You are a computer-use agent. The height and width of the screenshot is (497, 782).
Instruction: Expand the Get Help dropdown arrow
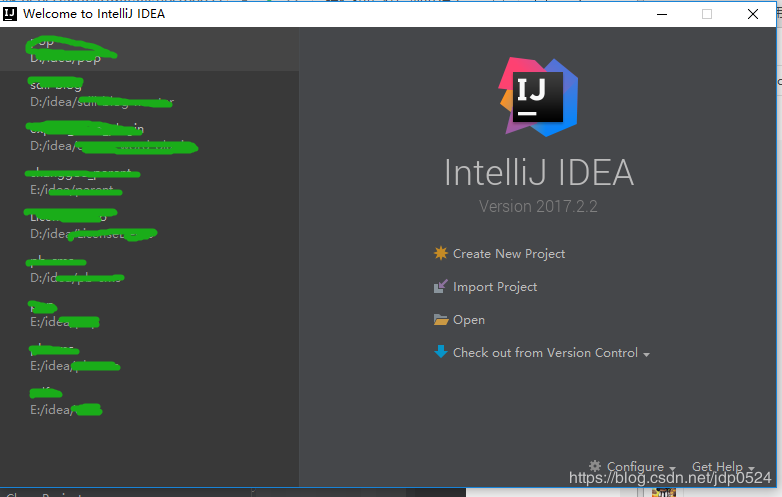pos(751,469)
